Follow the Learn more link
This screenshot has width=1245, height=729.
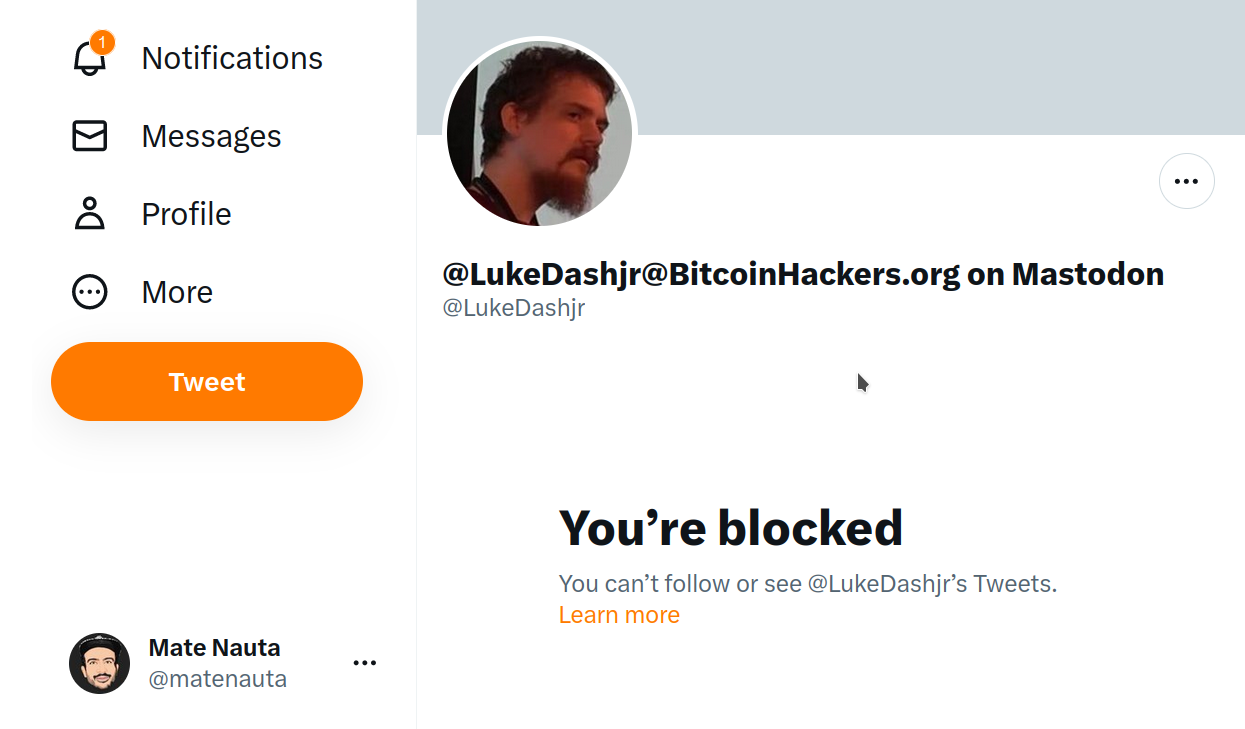(619, 615)
